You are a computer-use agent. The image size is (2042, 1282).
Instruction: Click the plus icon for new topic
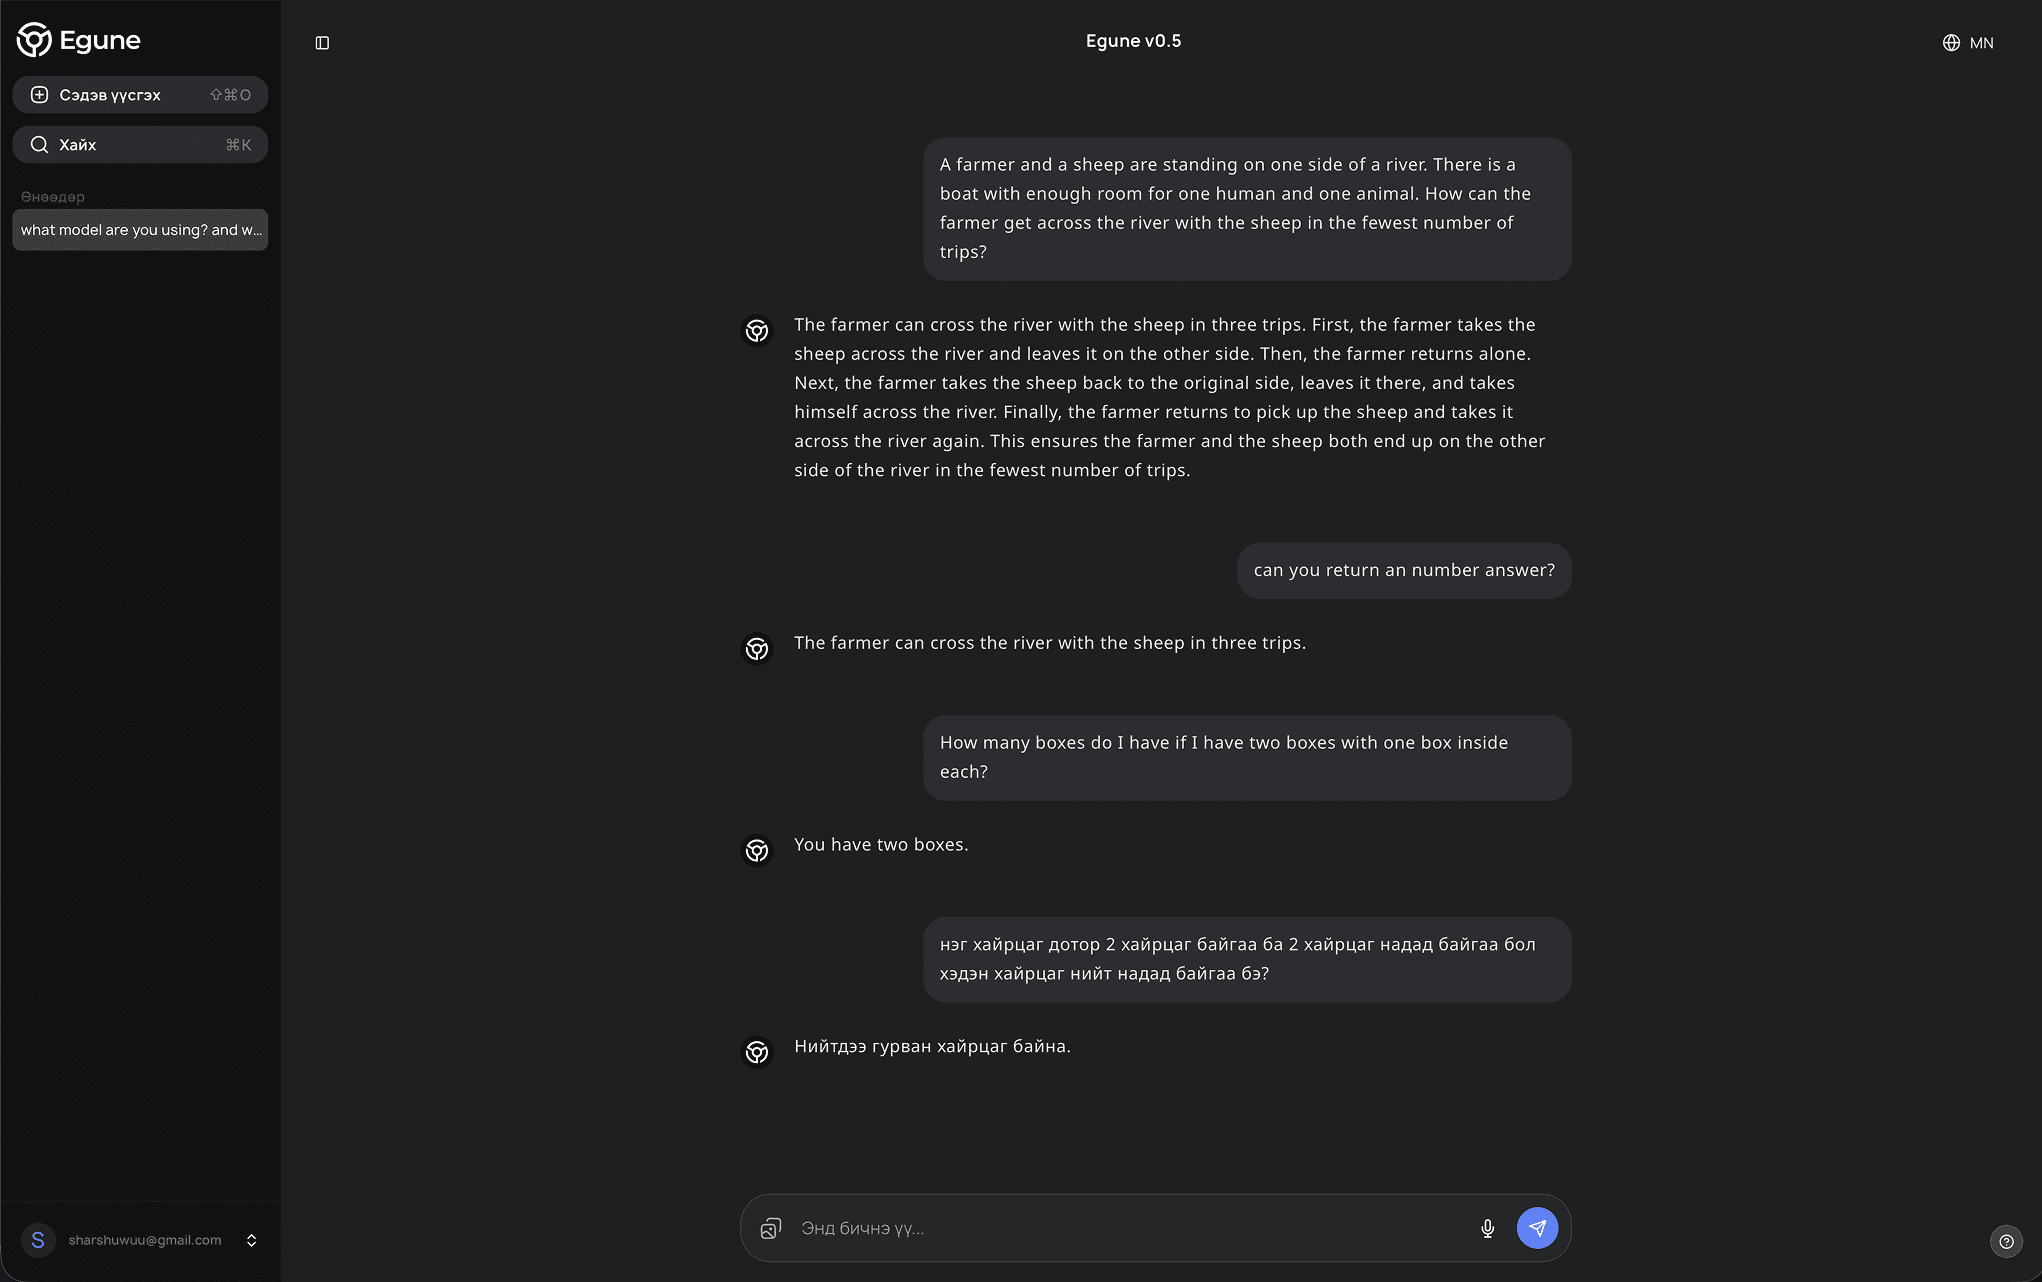point(39,95)
